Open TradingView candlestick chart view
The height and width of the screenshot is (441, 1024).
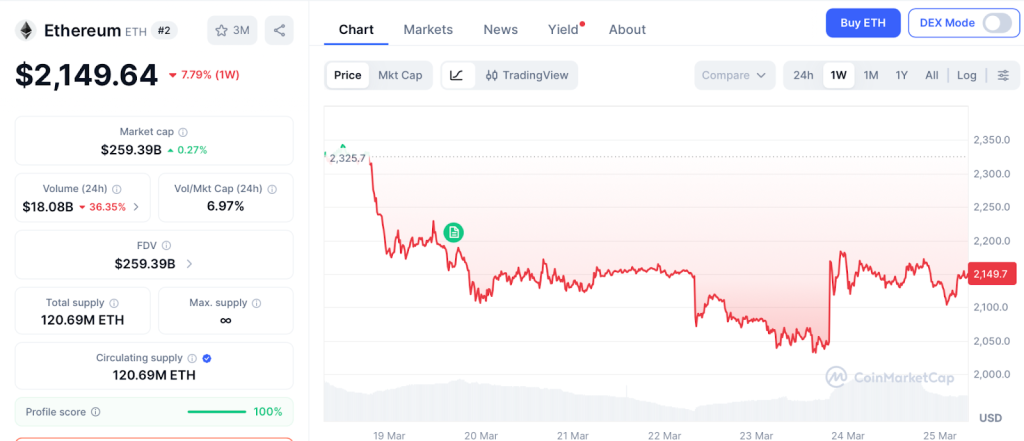[x=525, y=75]
